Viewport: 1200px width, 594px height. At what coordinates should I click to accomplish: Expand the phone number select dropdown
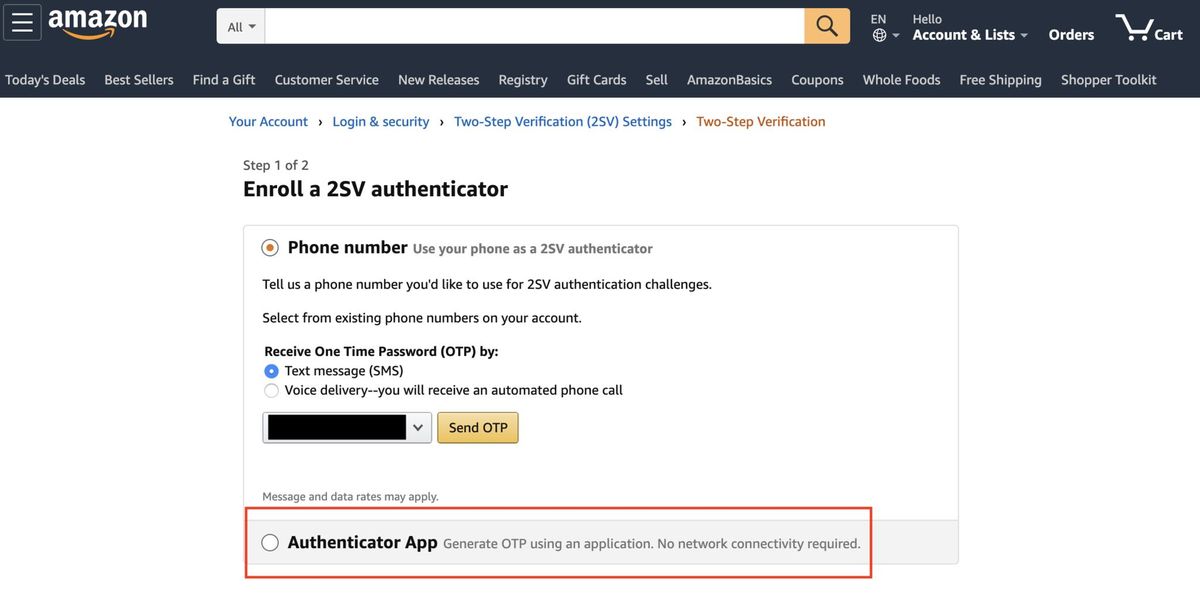(347, 428)
